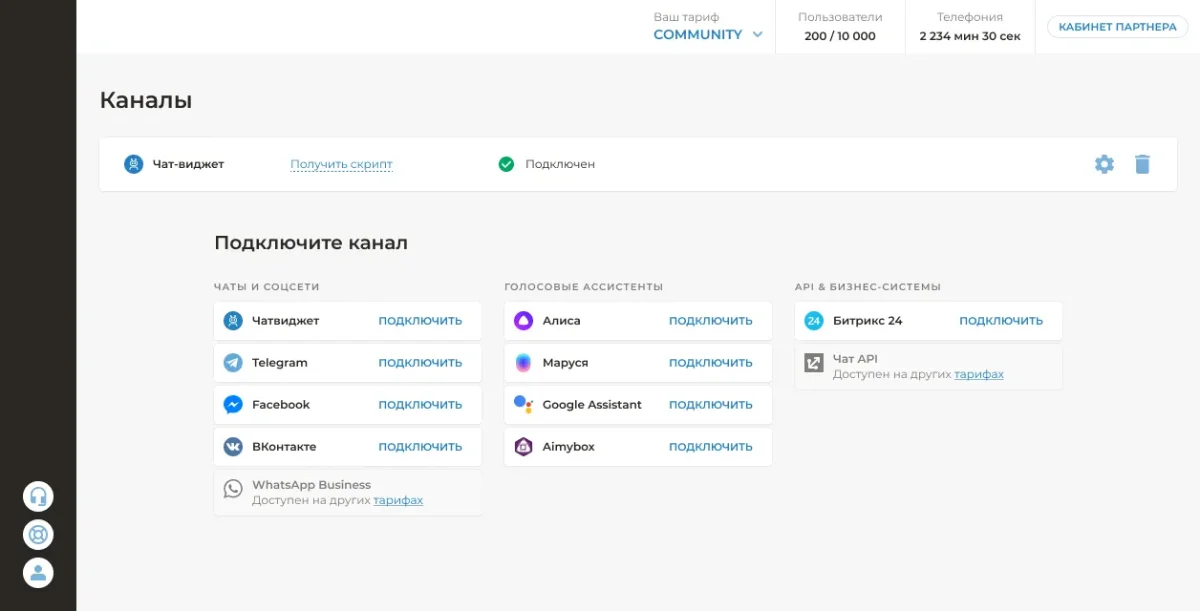Open user profile icon in sidebar

(38, 573)
